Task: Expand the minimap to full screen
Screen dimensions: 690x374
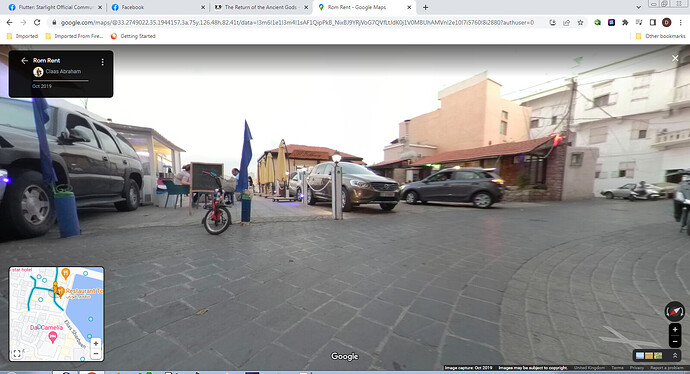Action: tap(17, 353)
